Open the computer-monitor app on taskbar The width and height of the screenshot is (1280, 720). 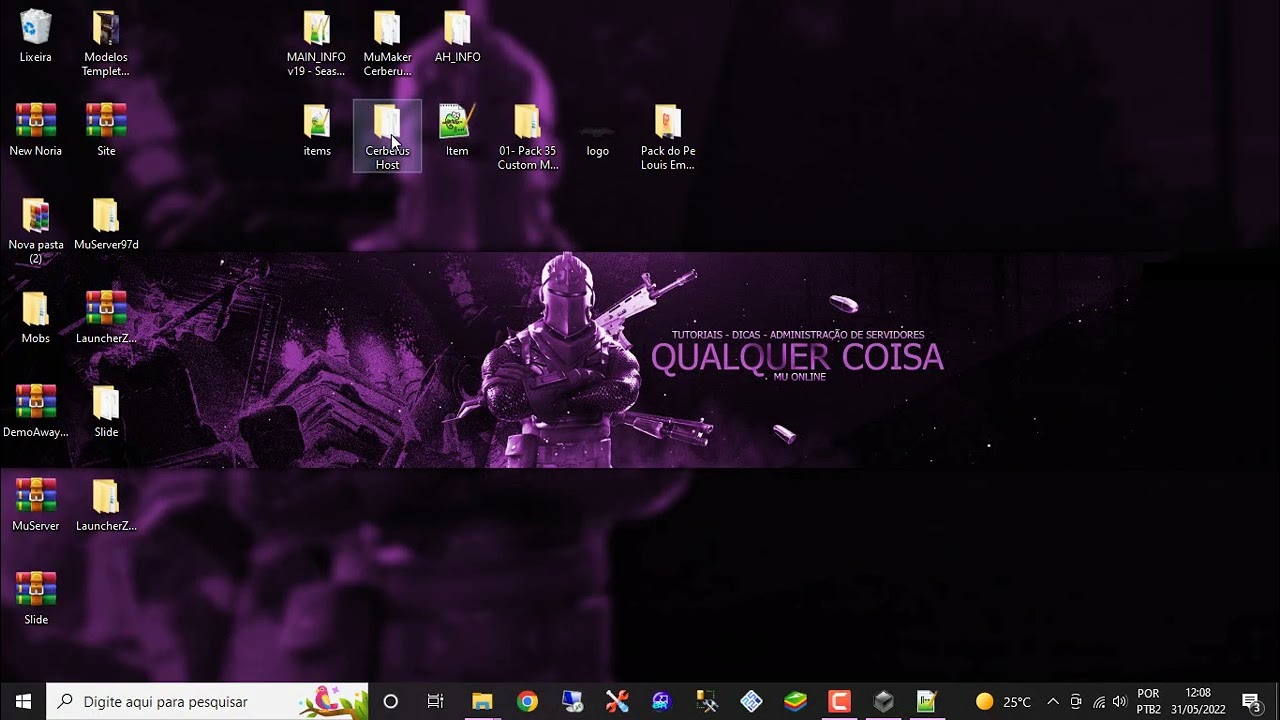pyautogui.click(x=572, y=701)
